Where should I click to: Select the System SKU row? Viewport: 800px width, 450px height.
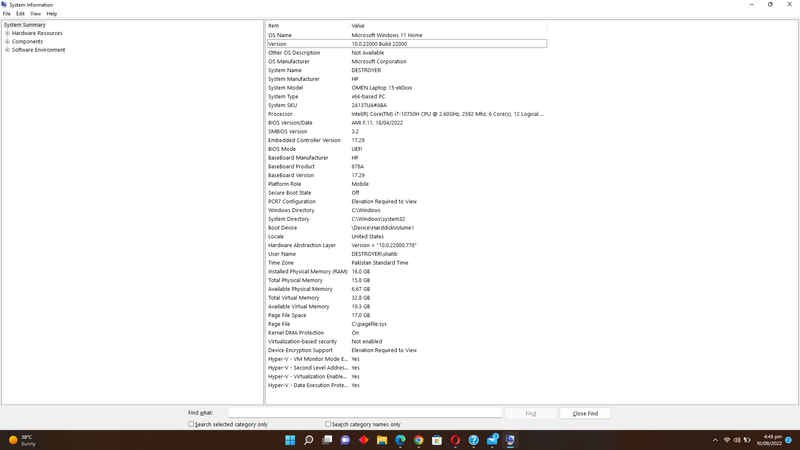[407, 105]
